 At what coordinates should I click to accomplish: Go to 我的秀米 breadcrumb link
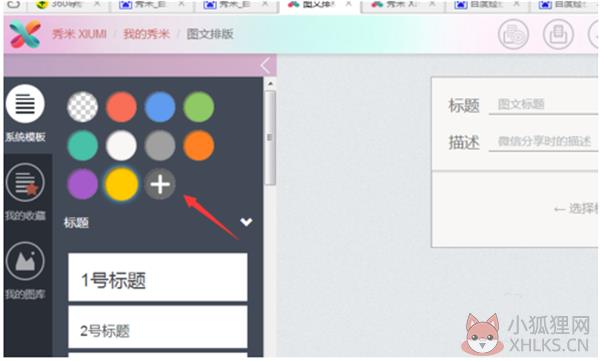(146, 34)
